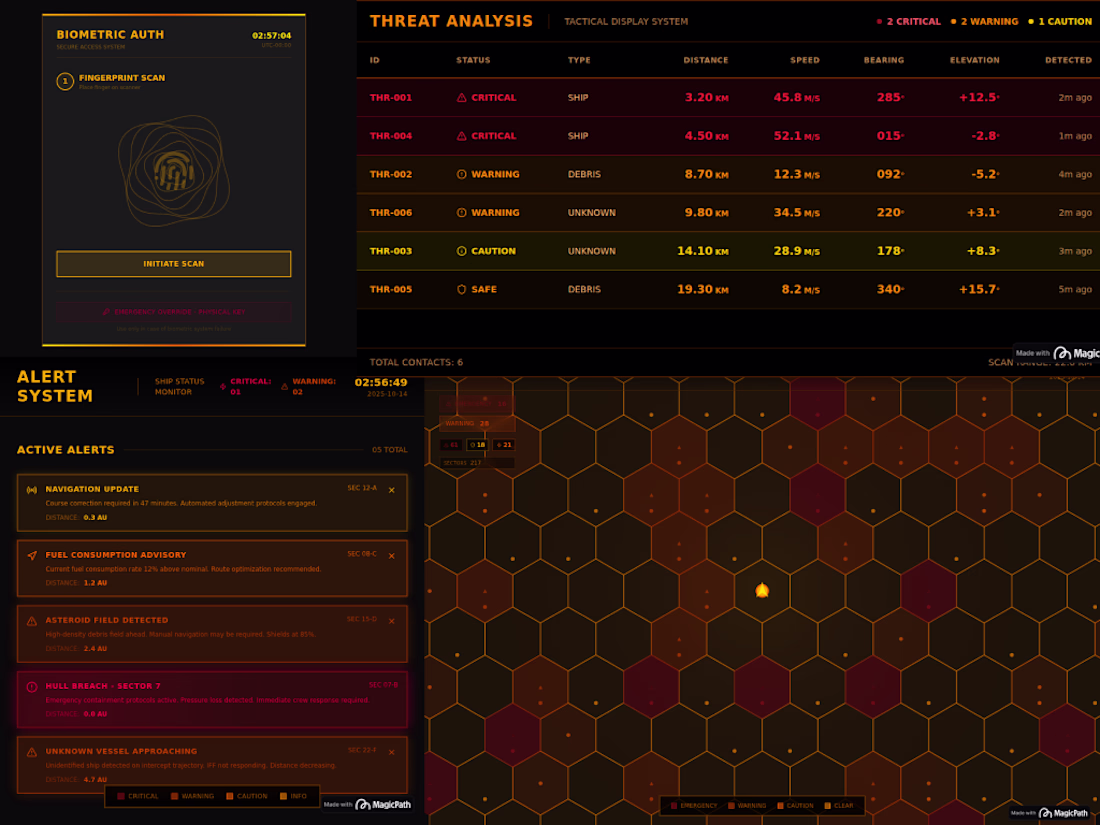Select the THR-006 threat ID
Screen dimensions: 1100x825
[391, 213]
